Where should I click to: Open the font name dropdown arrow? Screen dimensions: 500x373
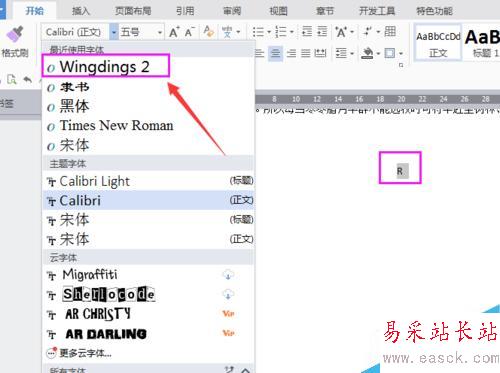[114, 32]
